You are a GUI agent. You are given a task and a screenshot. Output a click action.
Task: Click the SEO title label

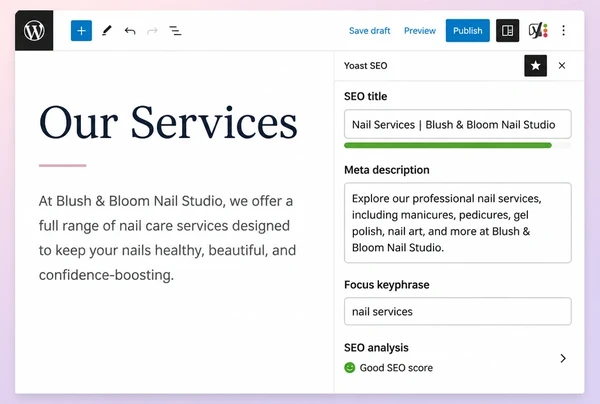coord(365,96)
